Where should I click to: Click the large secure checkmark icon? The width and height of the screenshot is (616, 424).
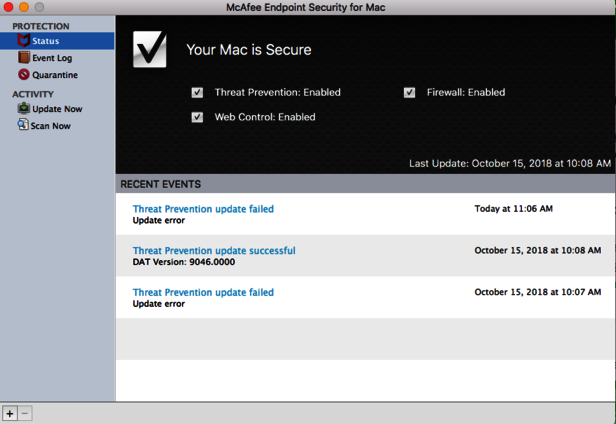150,50
